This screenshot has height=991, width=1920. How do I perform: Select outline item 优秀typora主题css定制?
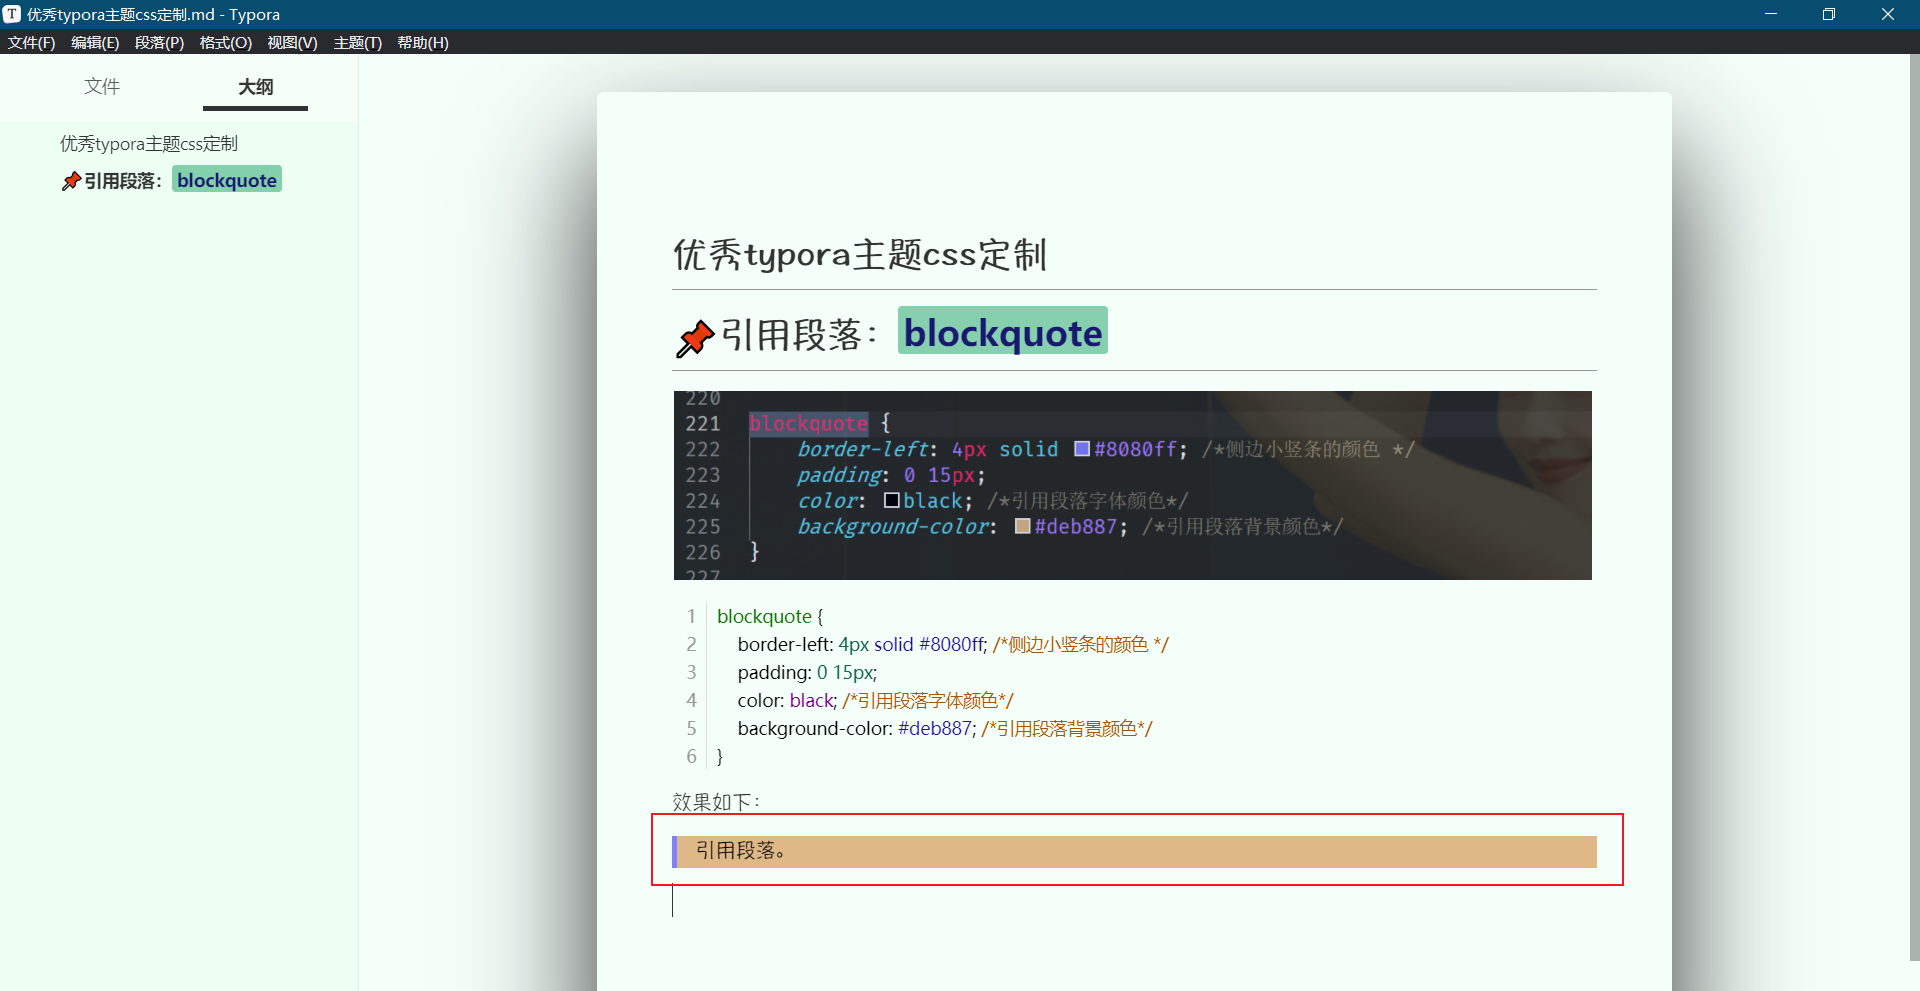pyautogui.click(x=149, y=144)
